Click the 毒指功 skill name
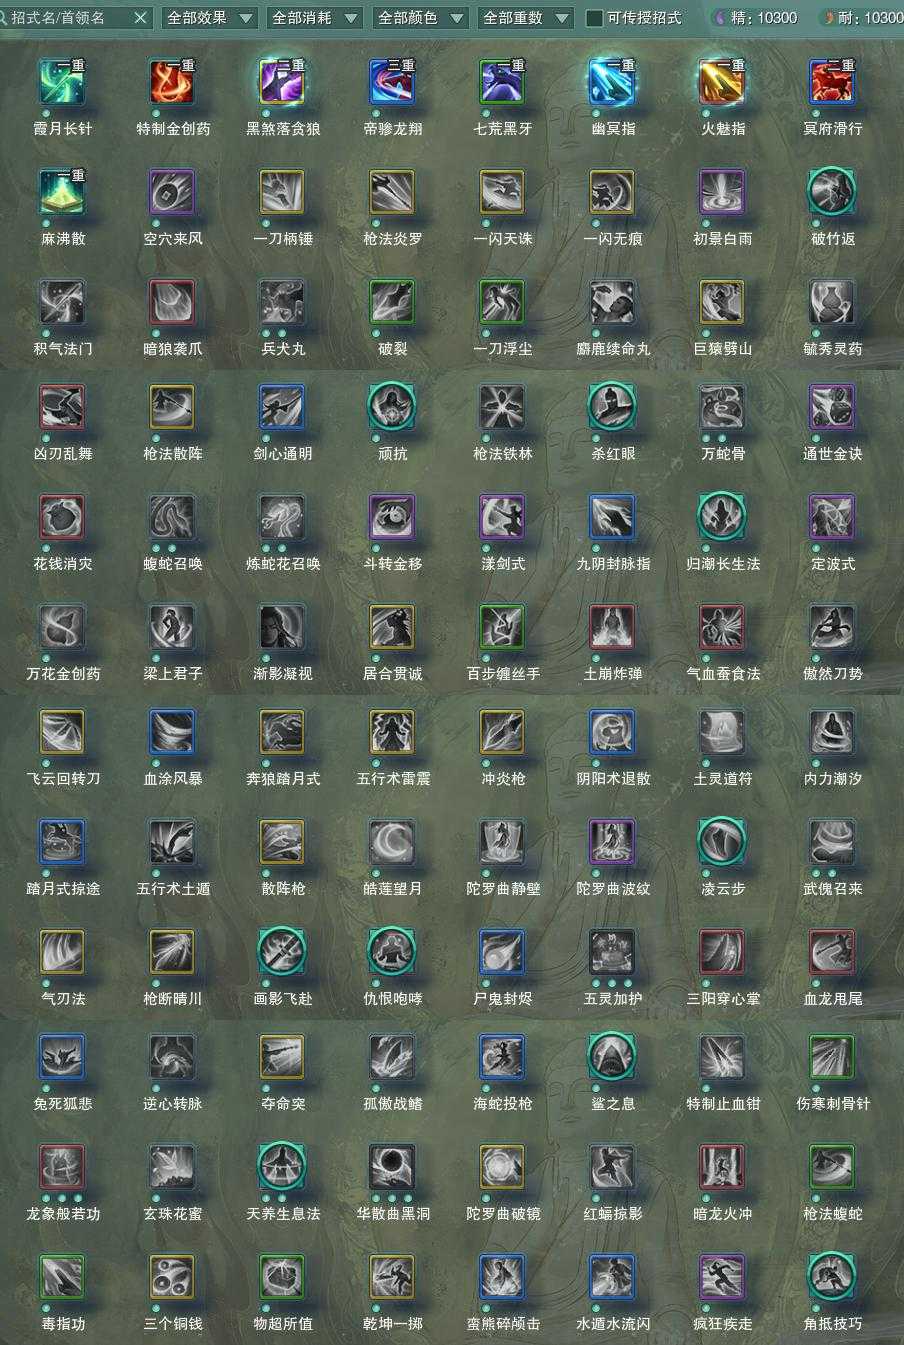This screenshot has width=904, height=1345. (x=63, y=1323)
